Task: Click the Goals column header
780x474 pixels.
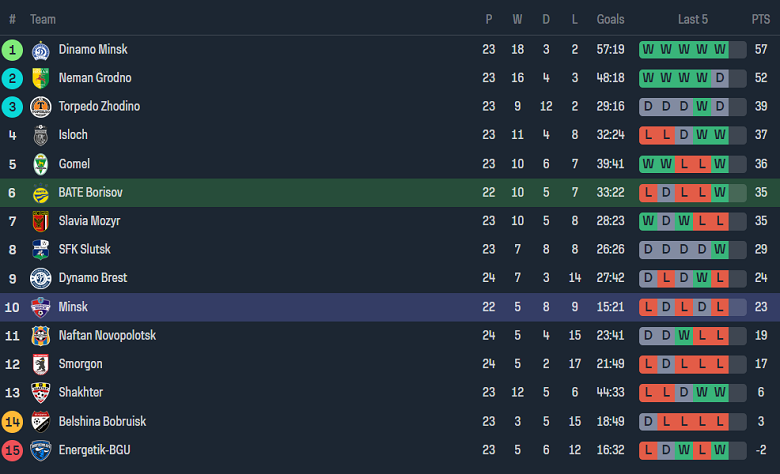Action: (610, 19)
